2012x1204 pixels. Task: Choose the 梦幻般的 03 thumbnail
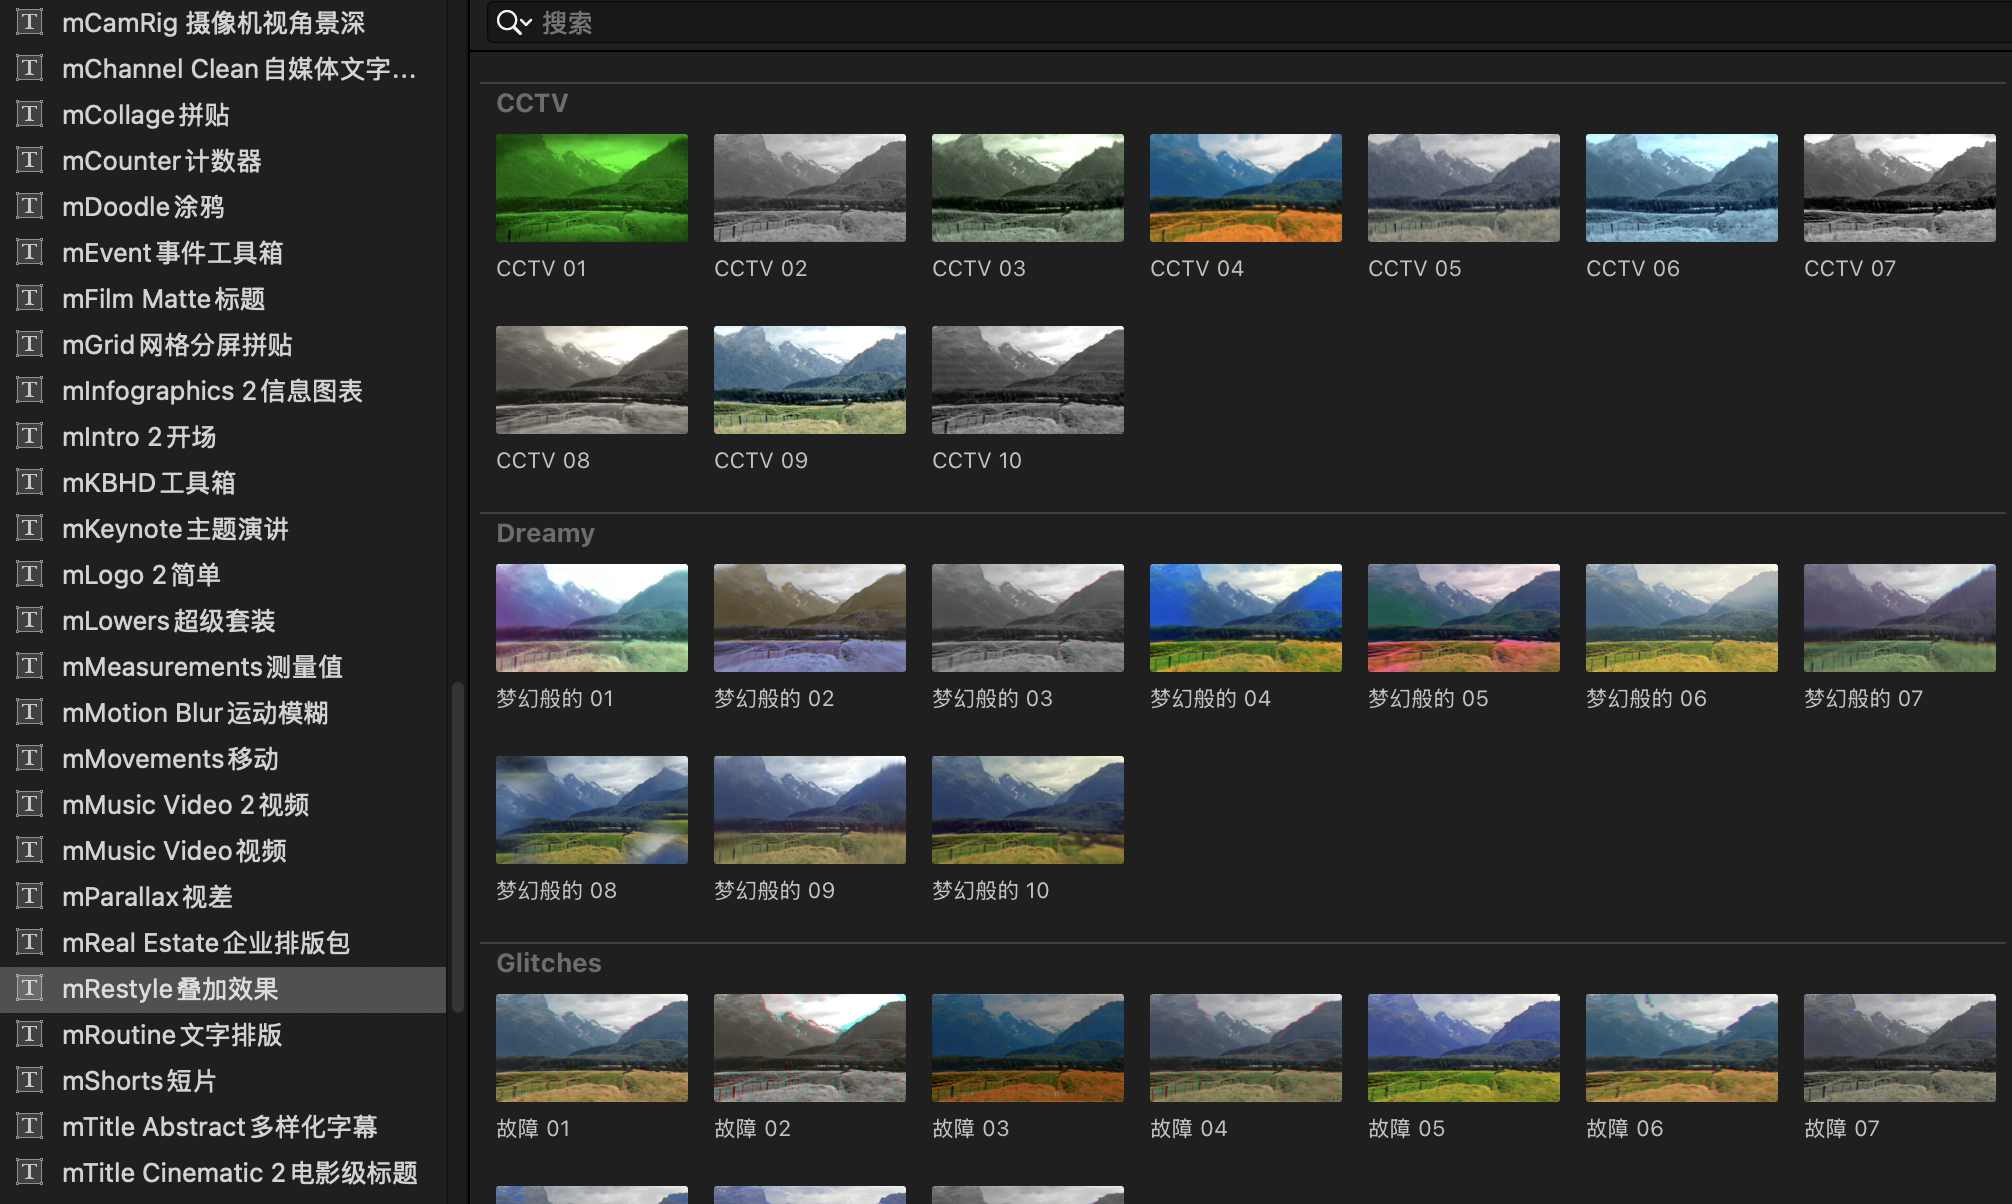pos(1028,618)
